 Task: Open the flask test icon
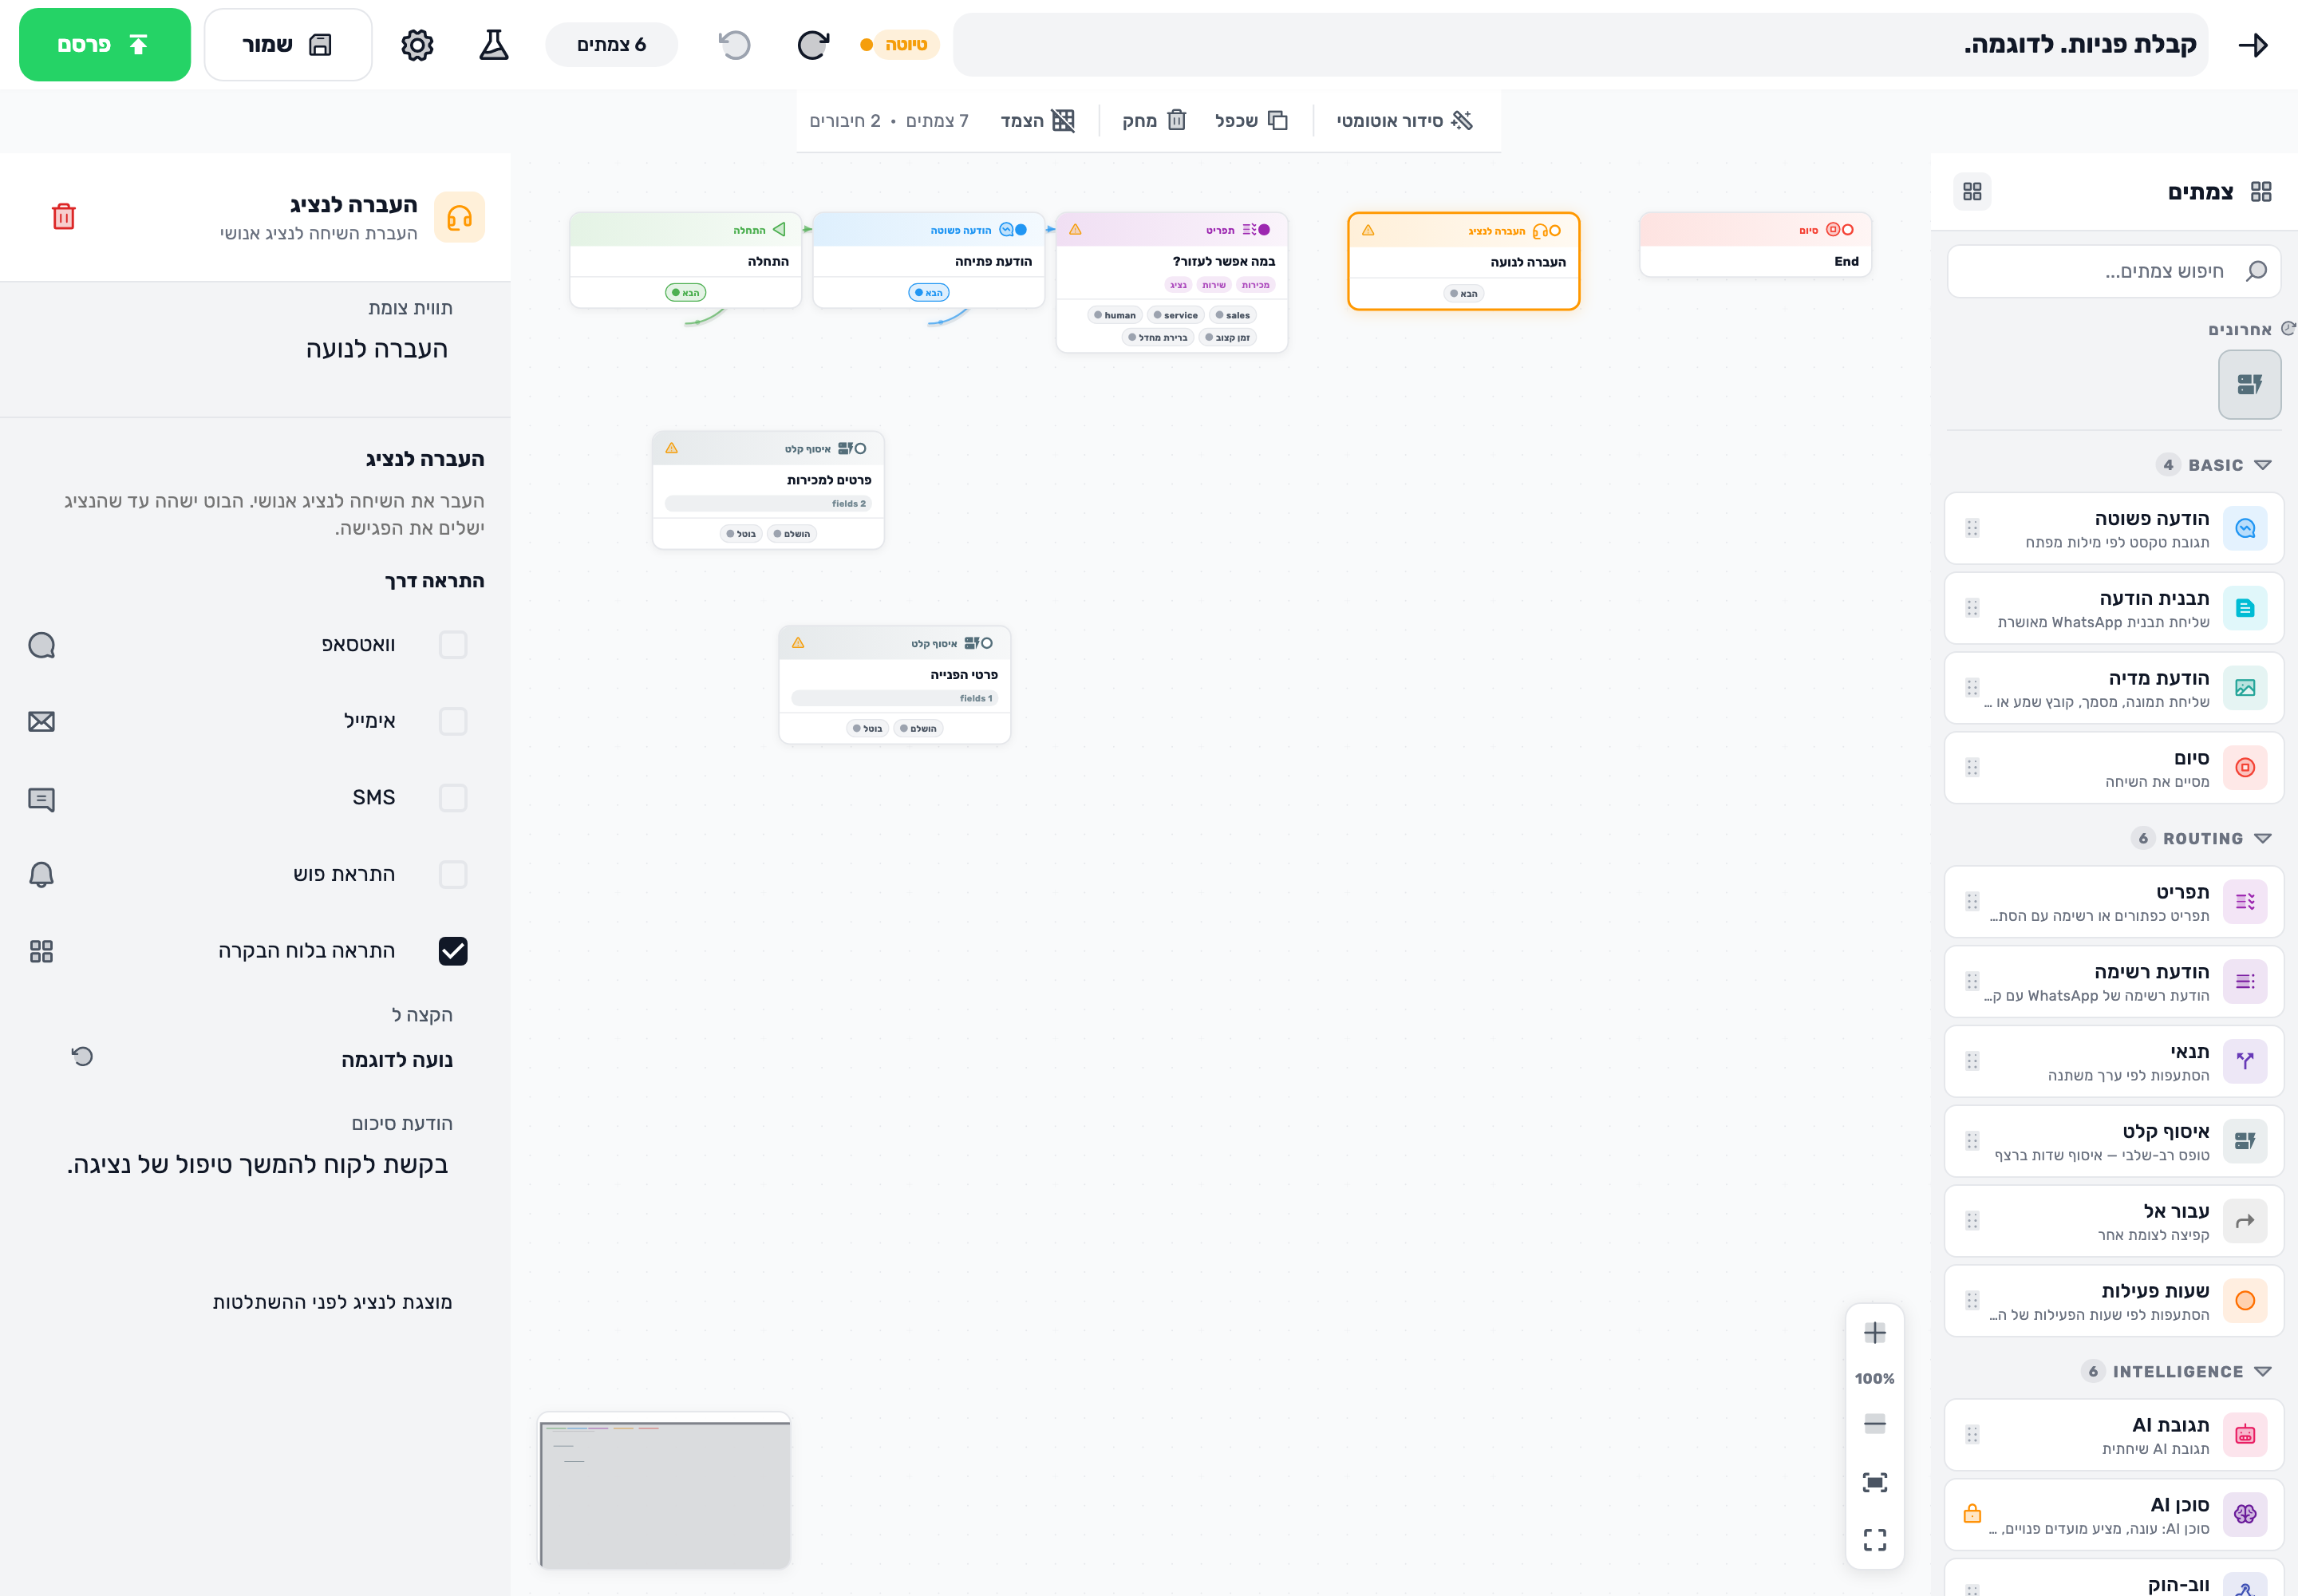(494, 45)
